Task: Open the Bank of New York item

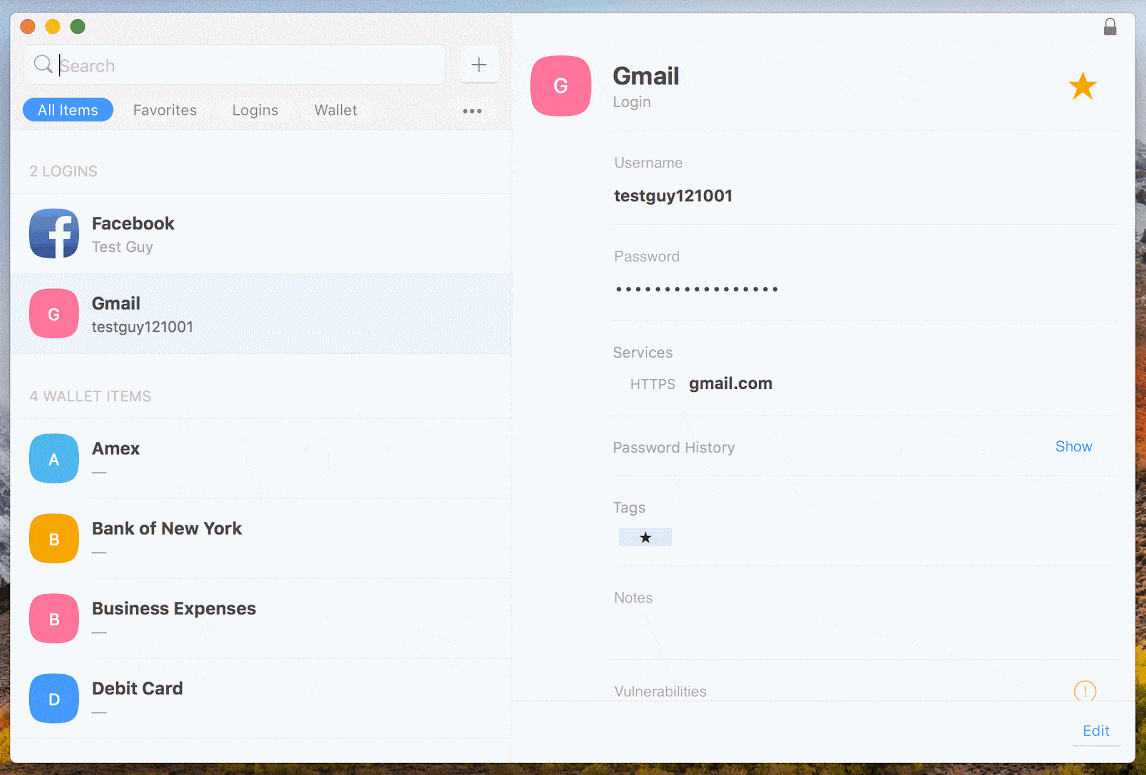Action: tap(261, 539)
